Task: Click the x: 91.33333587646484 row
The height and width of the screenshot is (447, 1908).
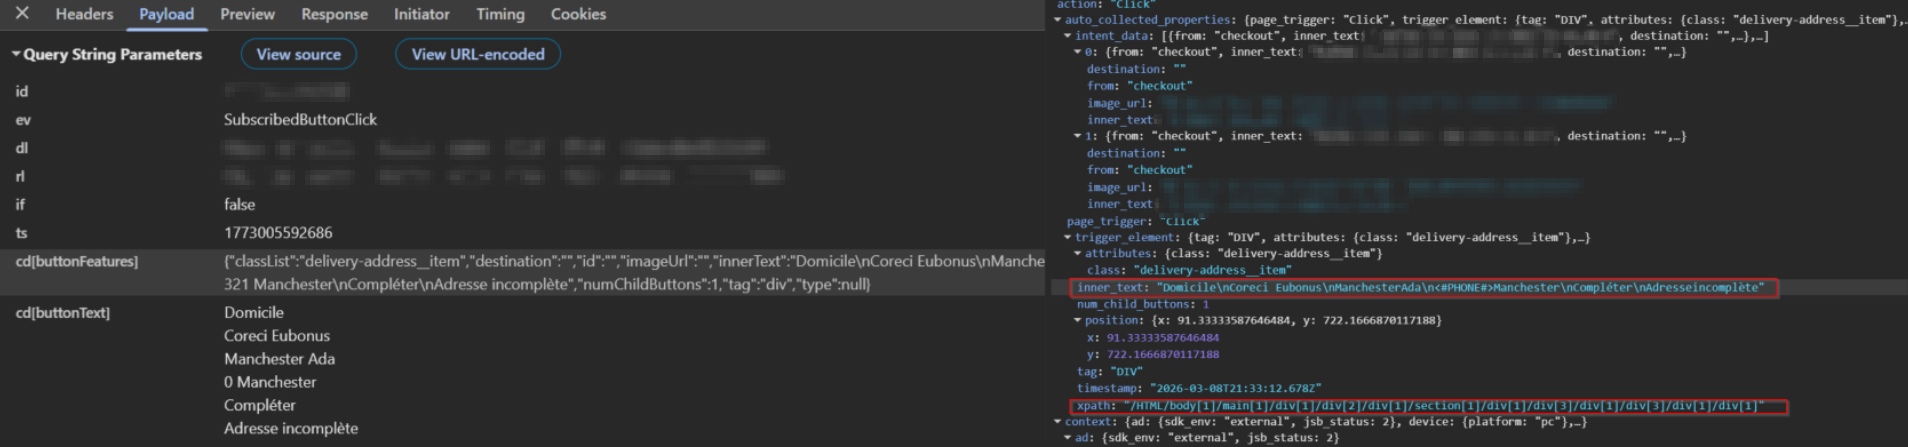Action: [x=1153, y=338]
